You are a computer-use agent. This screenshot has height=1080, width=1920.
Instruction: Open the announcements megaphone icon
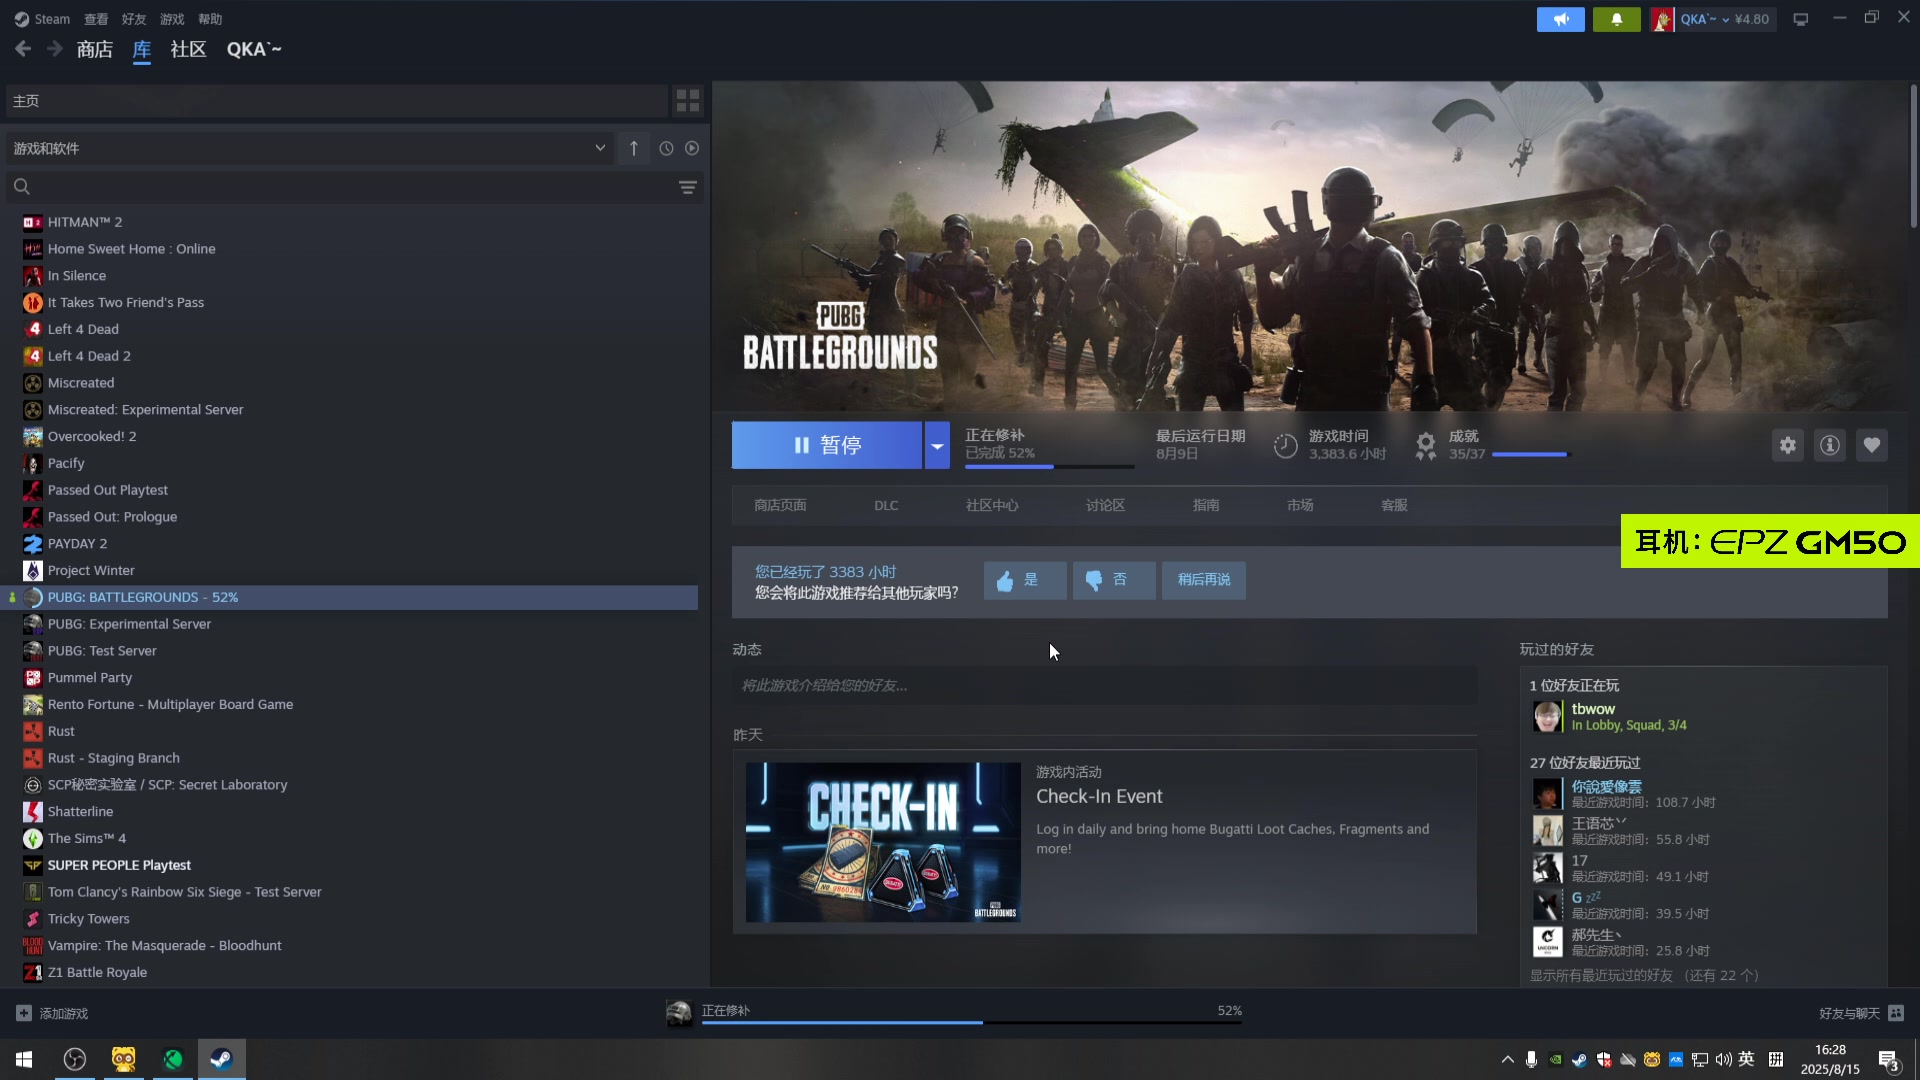pyautogui.click(x=1560, y=19)
